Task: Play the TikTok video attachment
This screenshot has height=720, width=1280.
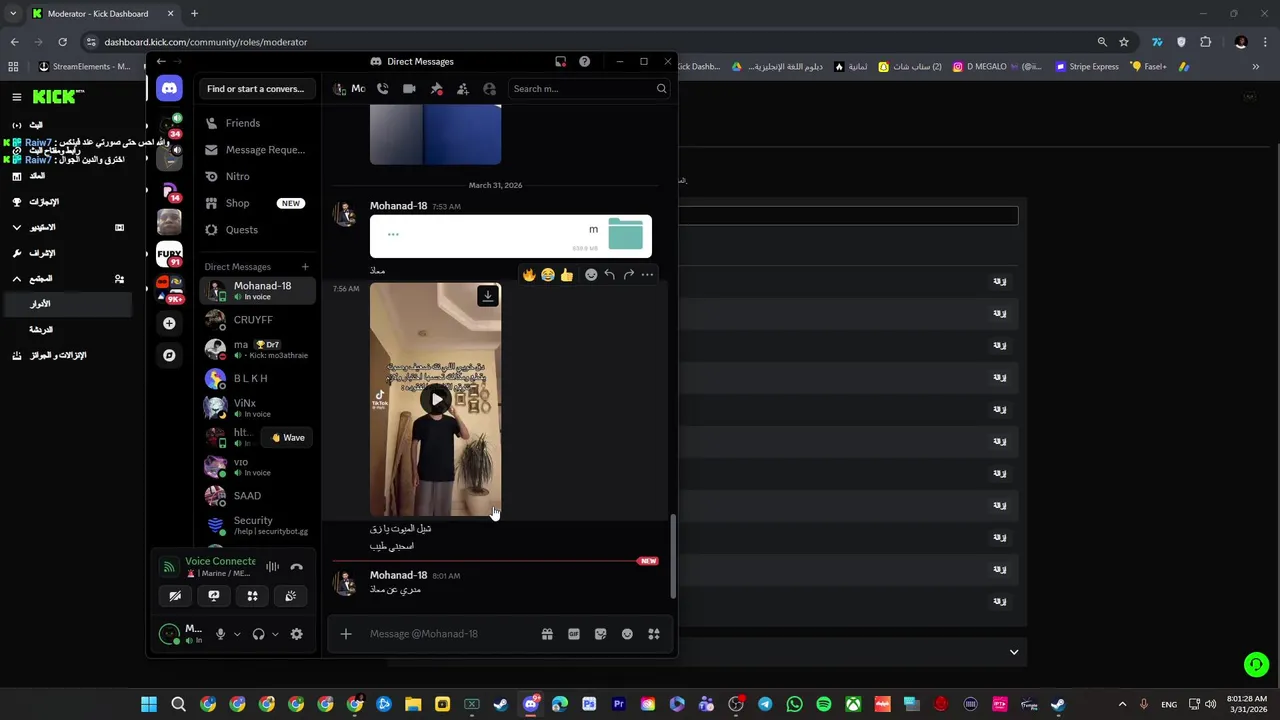Action: click(x=436, y=400)
